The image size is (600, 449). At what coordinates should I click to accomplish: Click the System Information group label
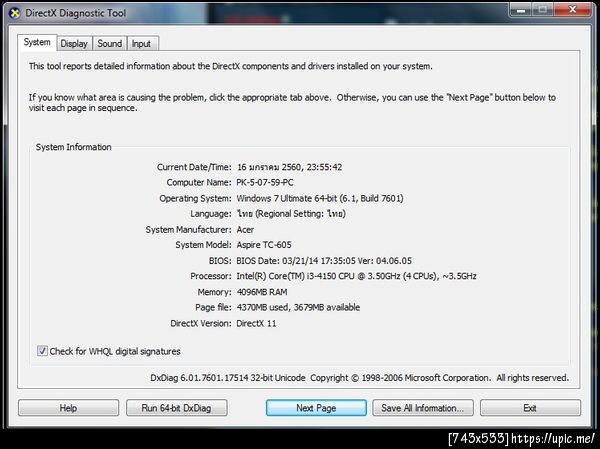[73, 147]
